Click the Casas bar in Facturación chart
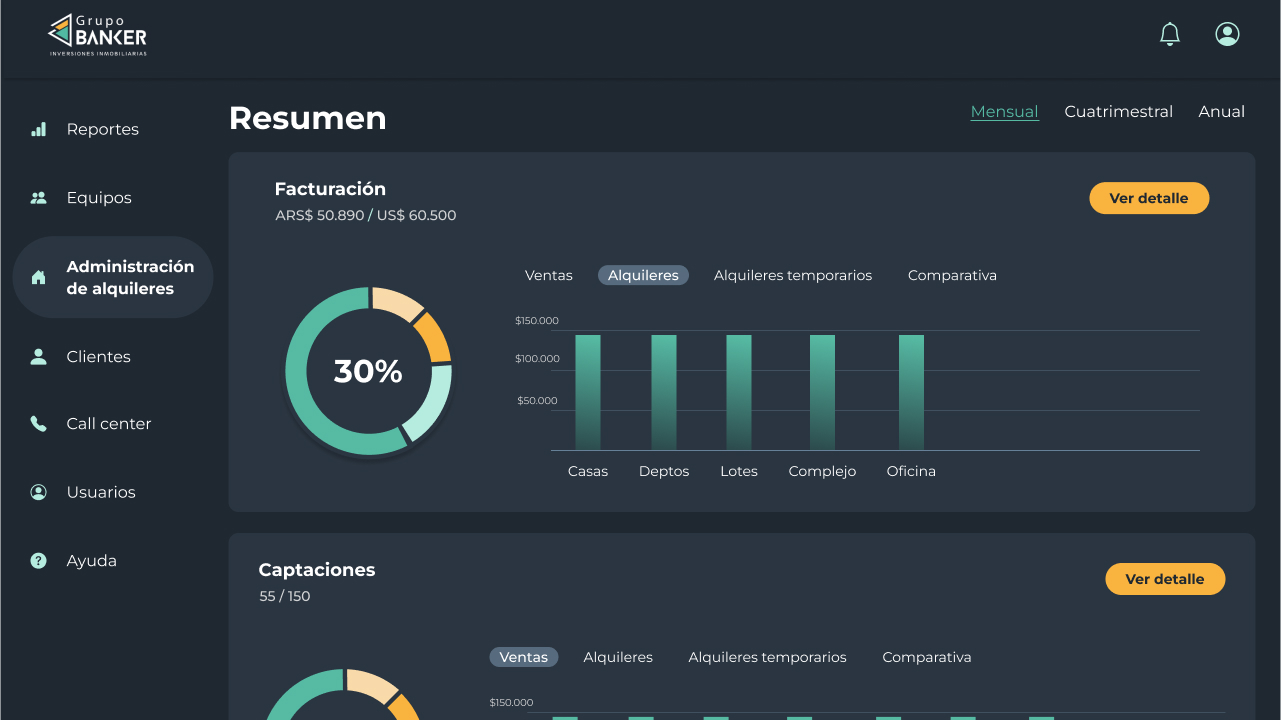 (588, 392)
